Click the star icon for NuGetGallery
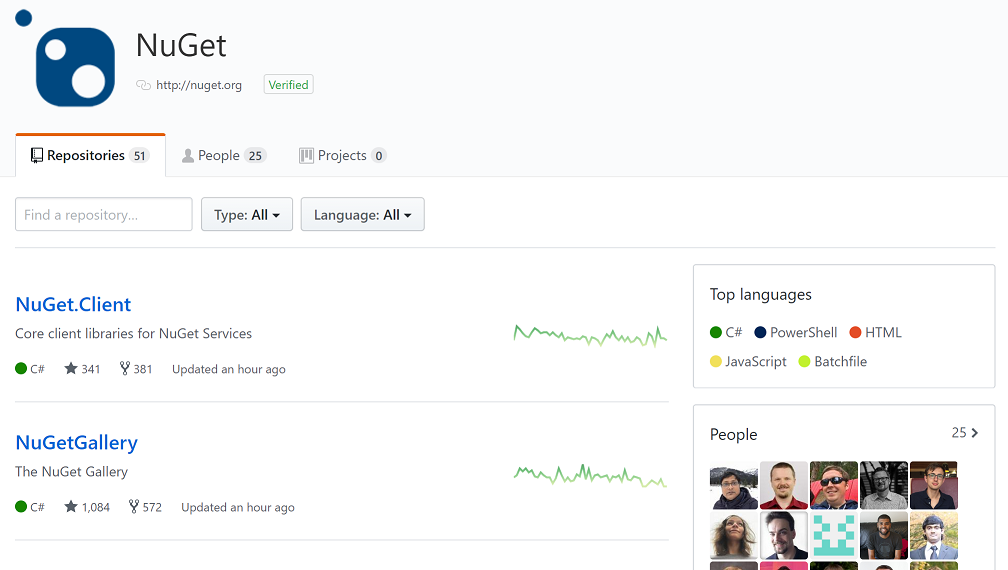 (x=71, y=506)
